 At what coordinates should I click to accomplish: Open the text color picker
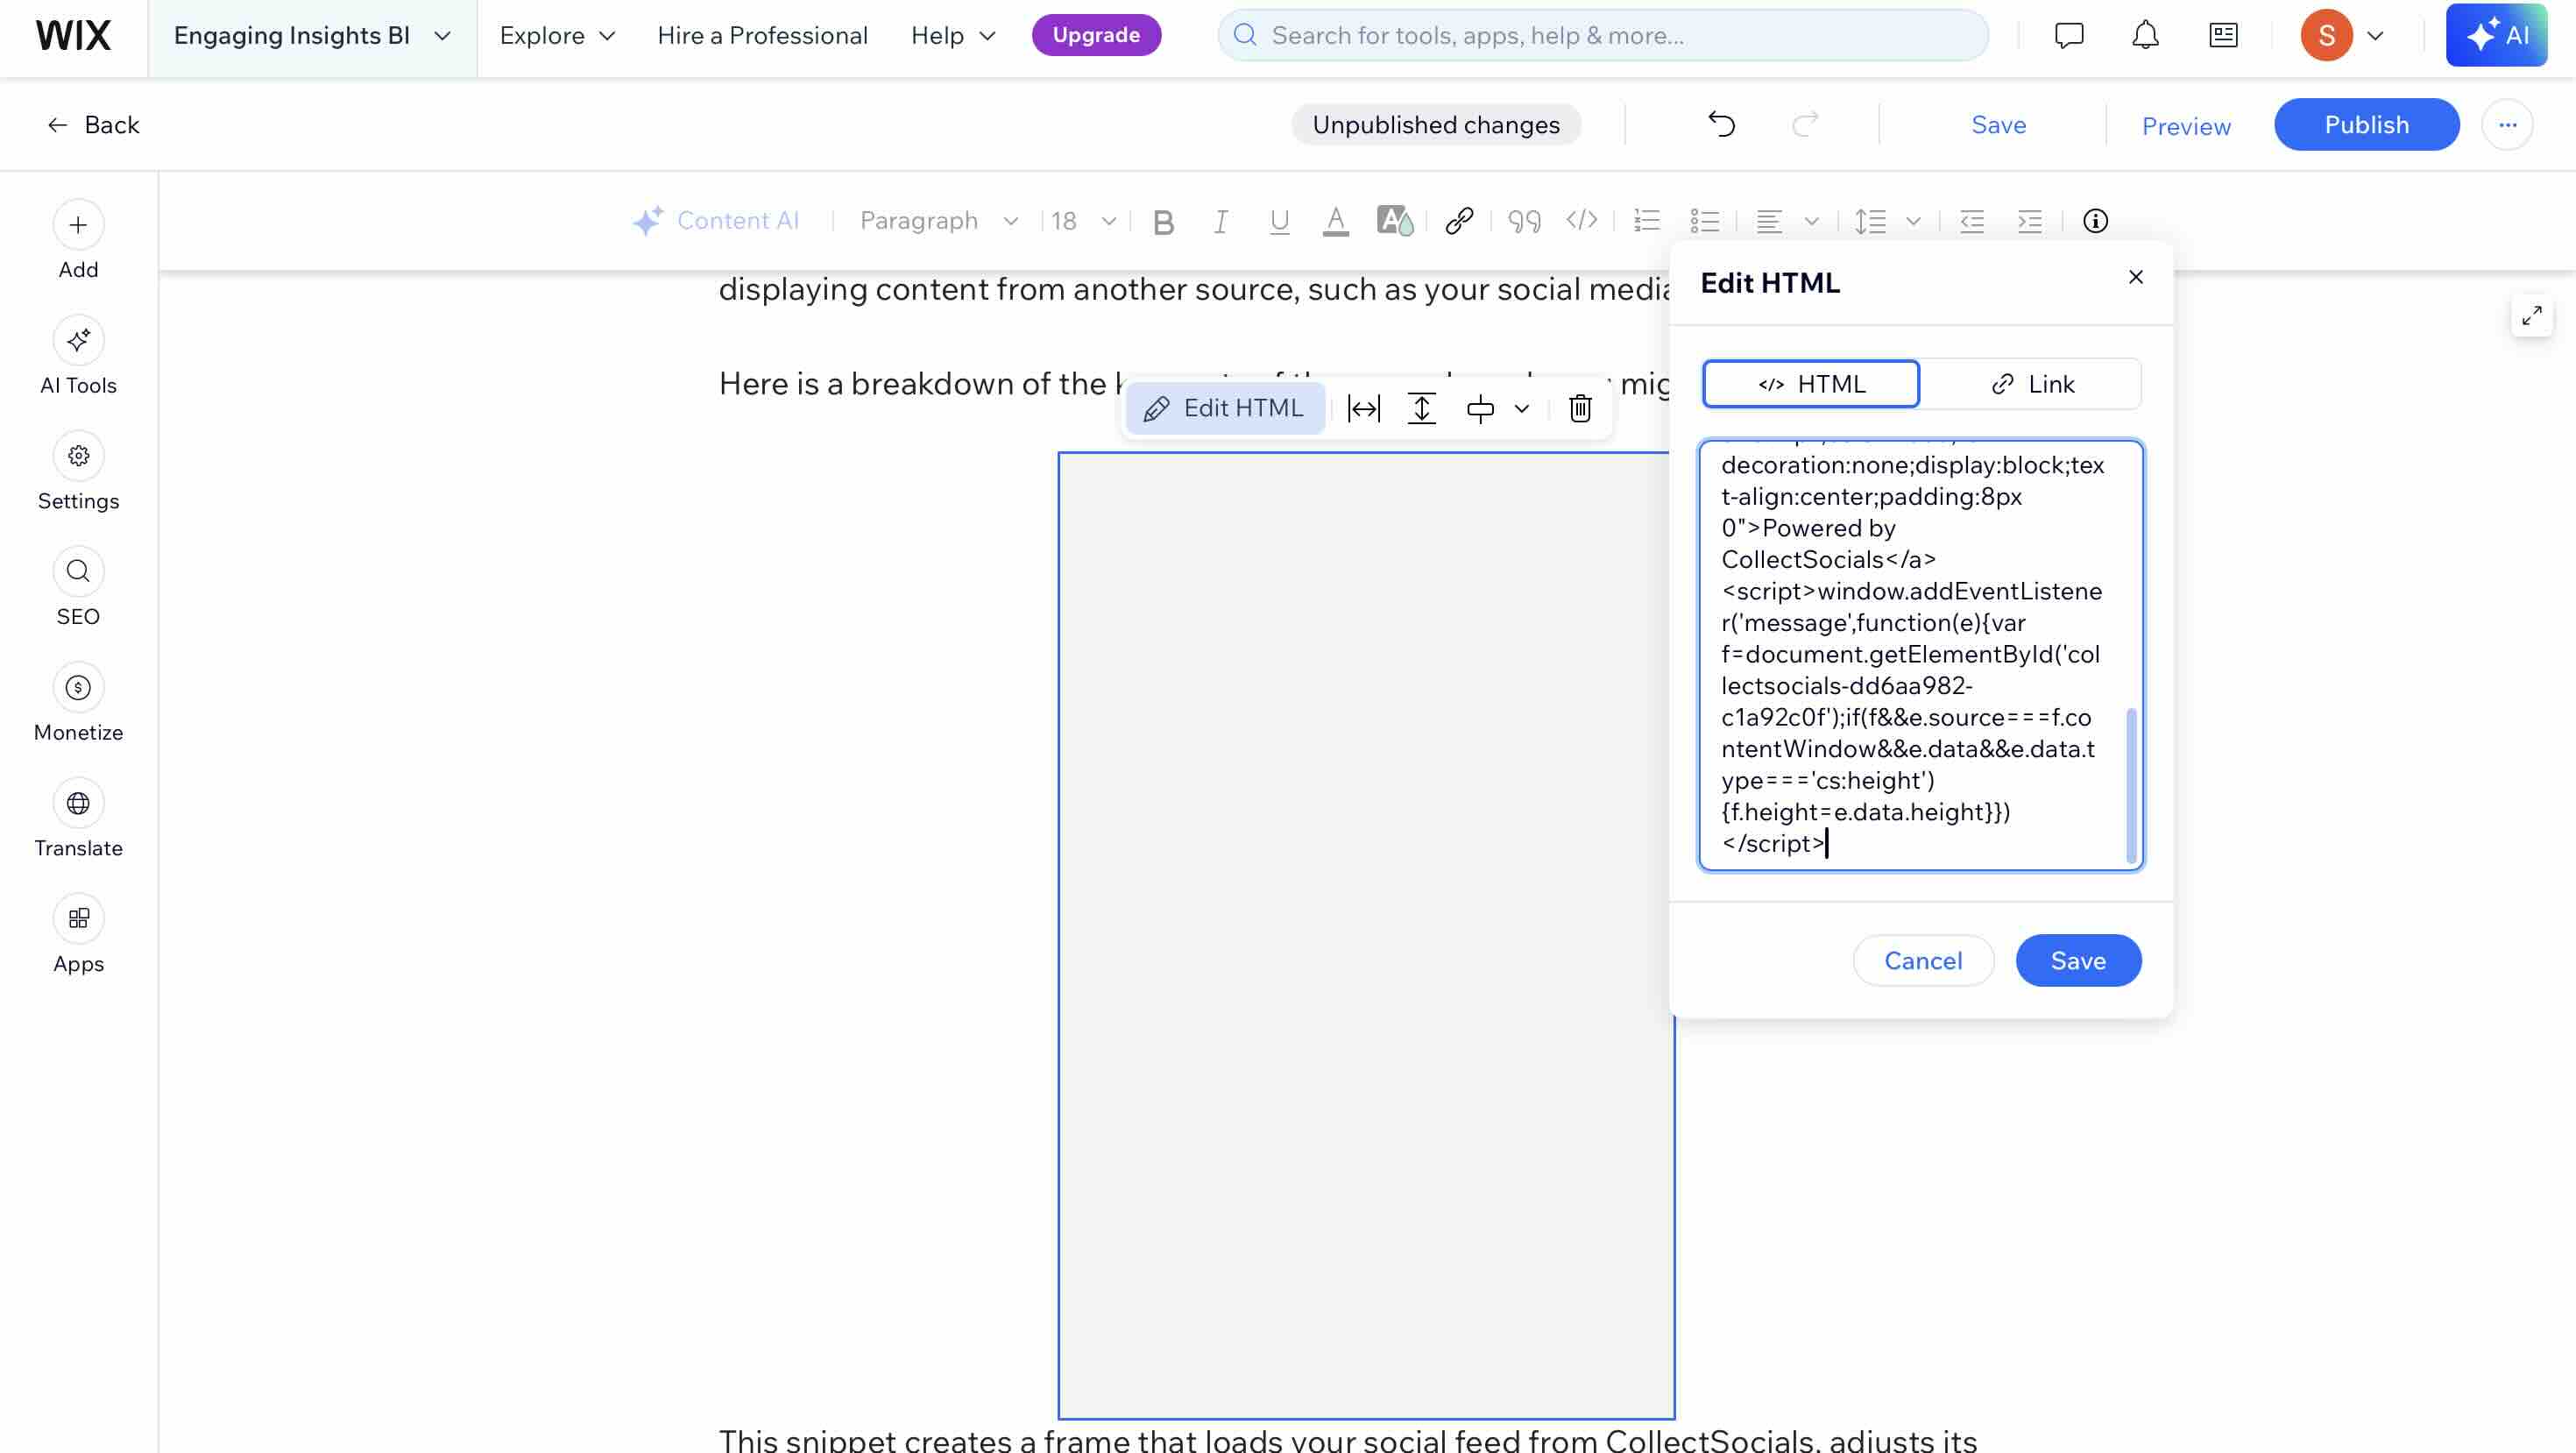(1335, 221)
